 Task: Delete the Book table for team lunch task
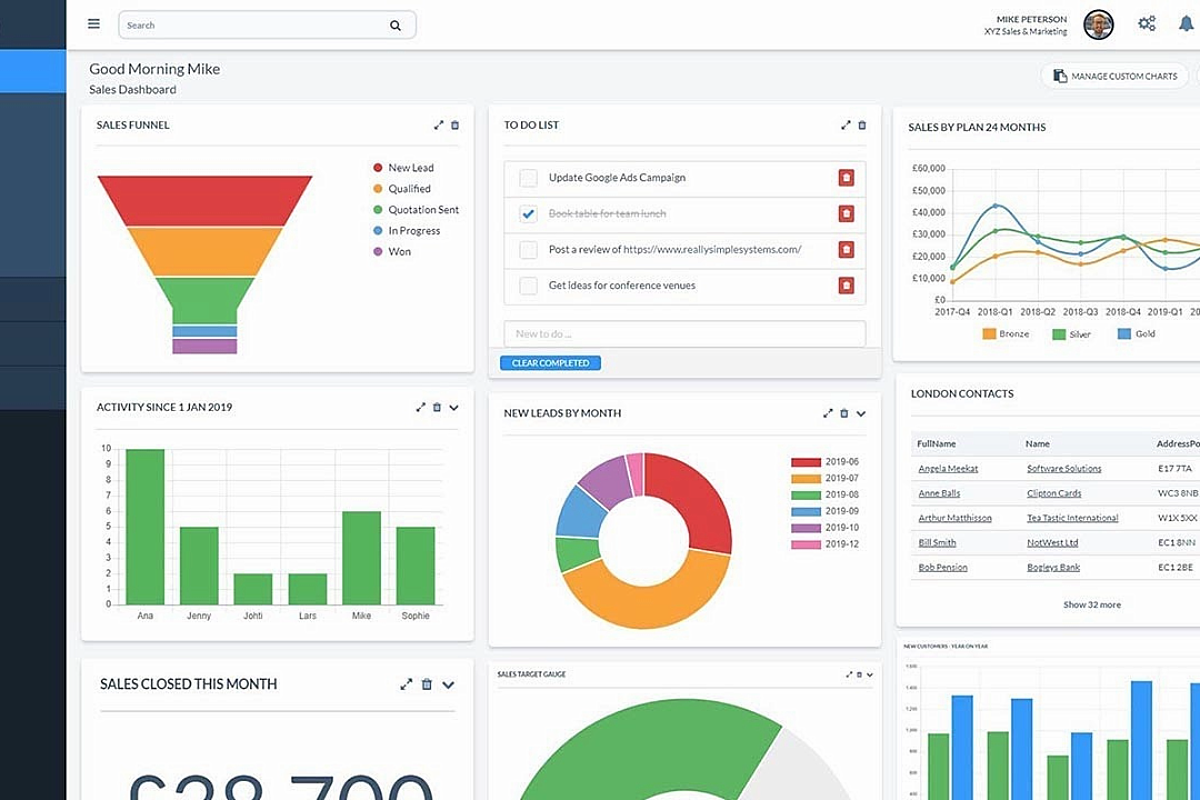tap(846, 214)
